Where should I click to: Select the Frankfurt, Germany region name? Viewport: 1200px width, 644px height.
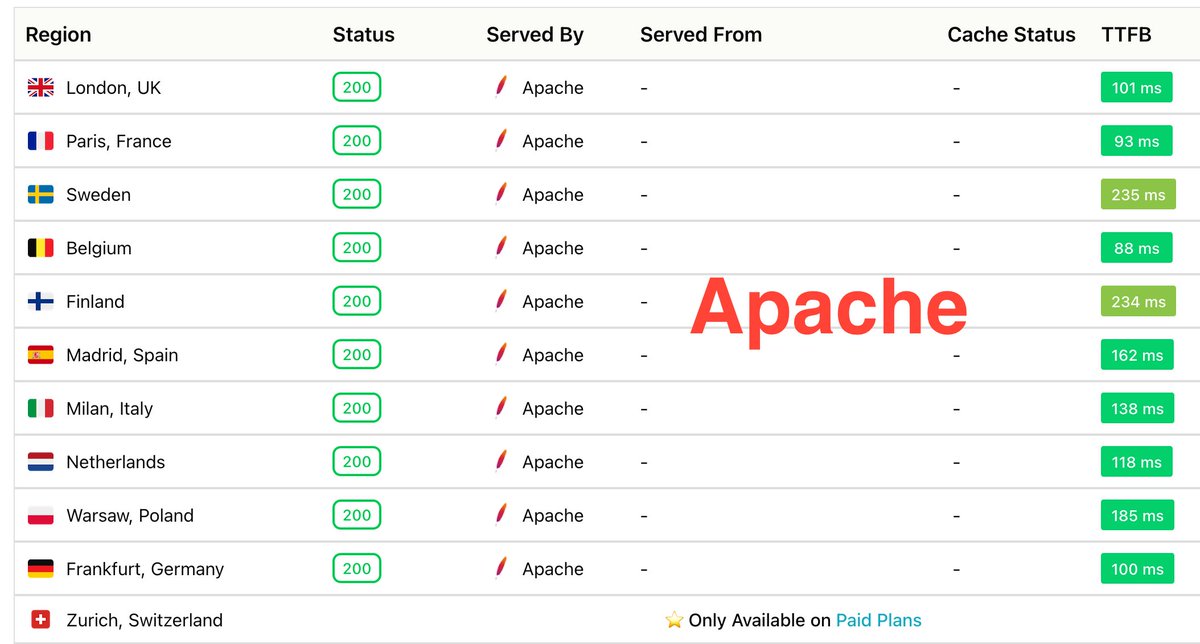(x=145, y=569)
